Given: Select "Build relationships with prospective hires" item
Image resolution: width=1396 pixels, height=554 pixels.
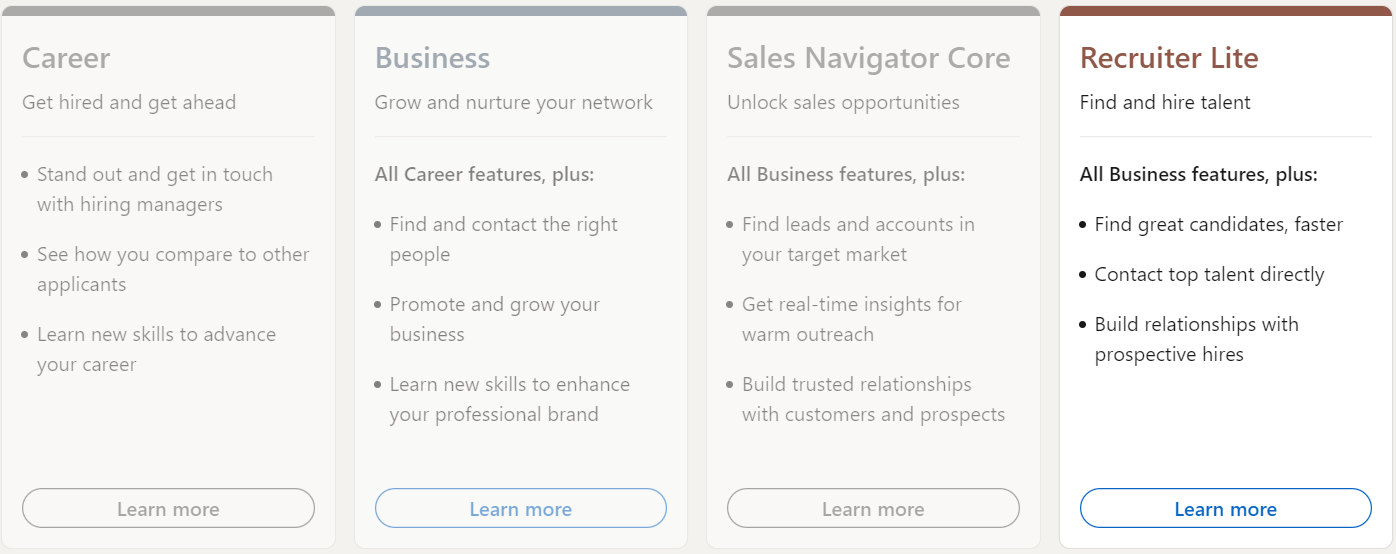Looking at the screenshot, I should (x=1196, y=339).
